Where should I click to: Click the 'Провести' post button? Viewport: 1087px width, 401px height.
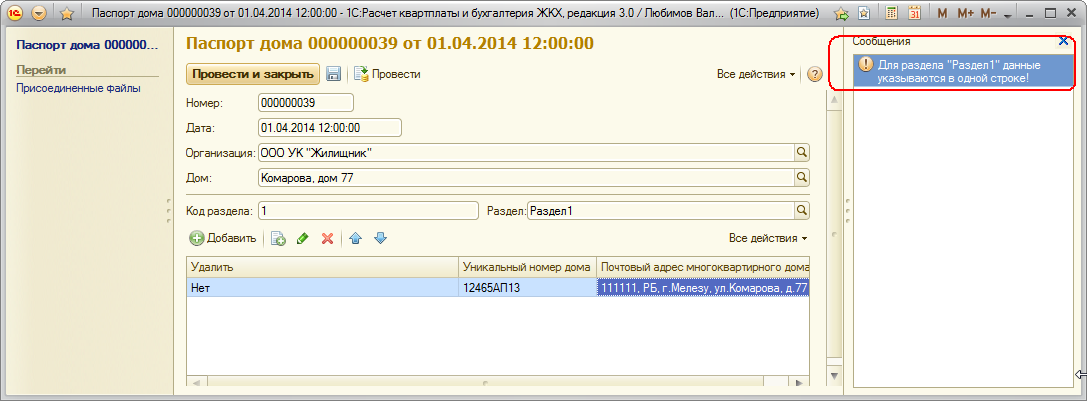387,74
